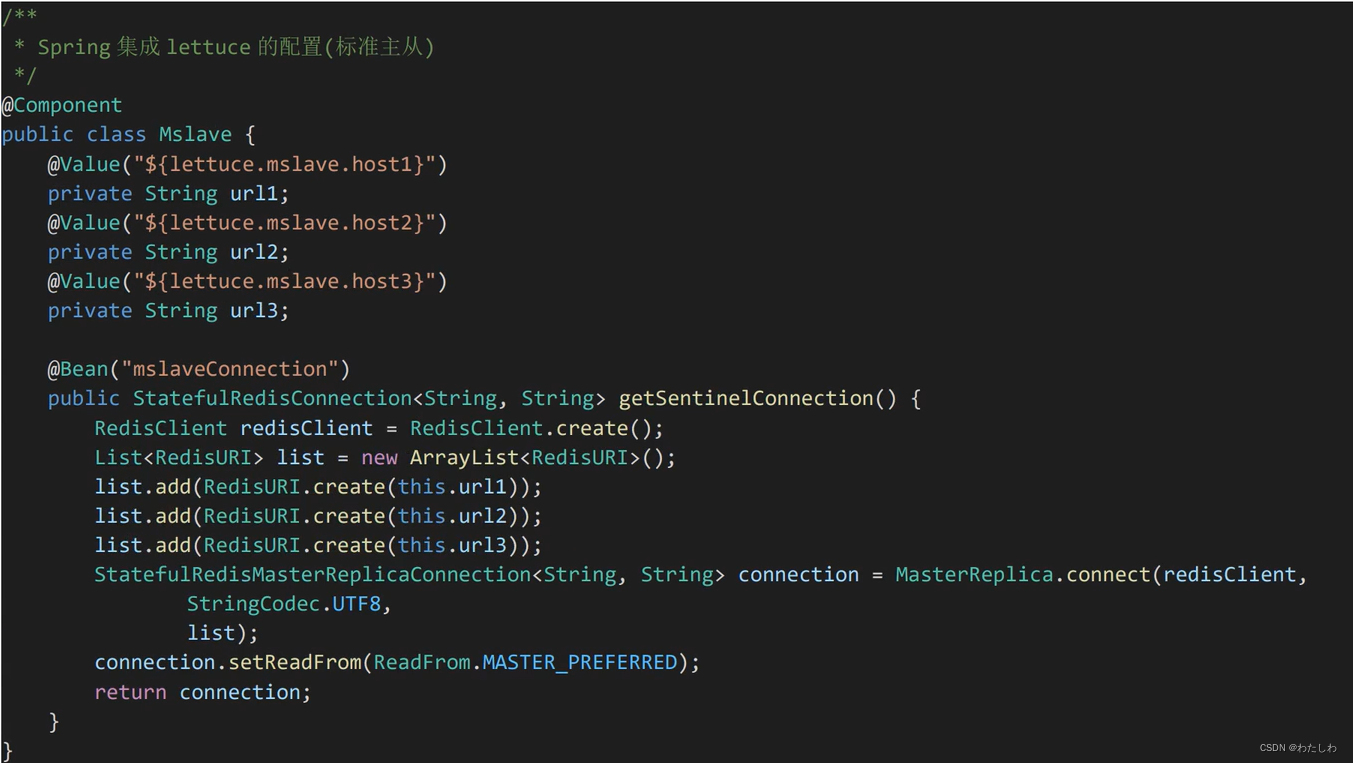Viewport: 1353px width, 763px height.
Task: Place cursor on url2 field declaration
Action: point(168,252)
